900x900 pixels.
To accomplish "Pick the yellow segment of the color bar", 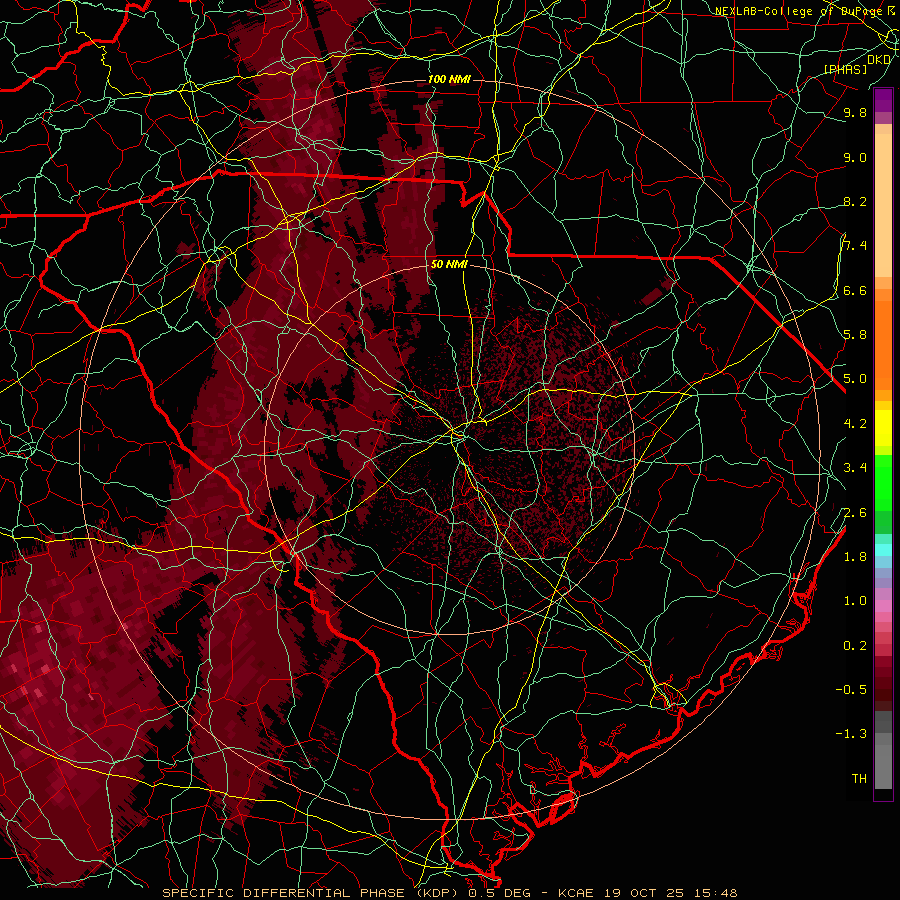I will tap(883, 428).
